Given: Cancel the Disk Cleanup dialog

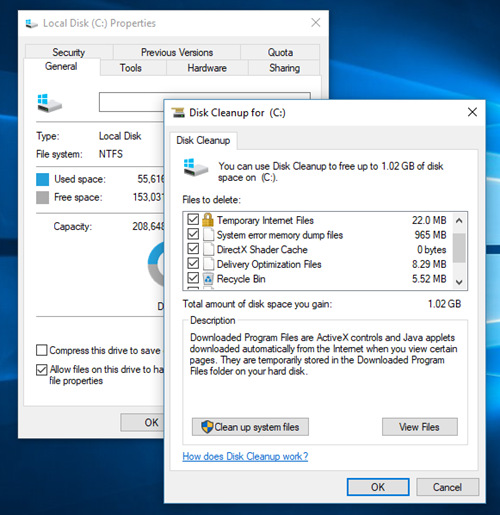Looking at the screenshot, I should coord(447,487).
